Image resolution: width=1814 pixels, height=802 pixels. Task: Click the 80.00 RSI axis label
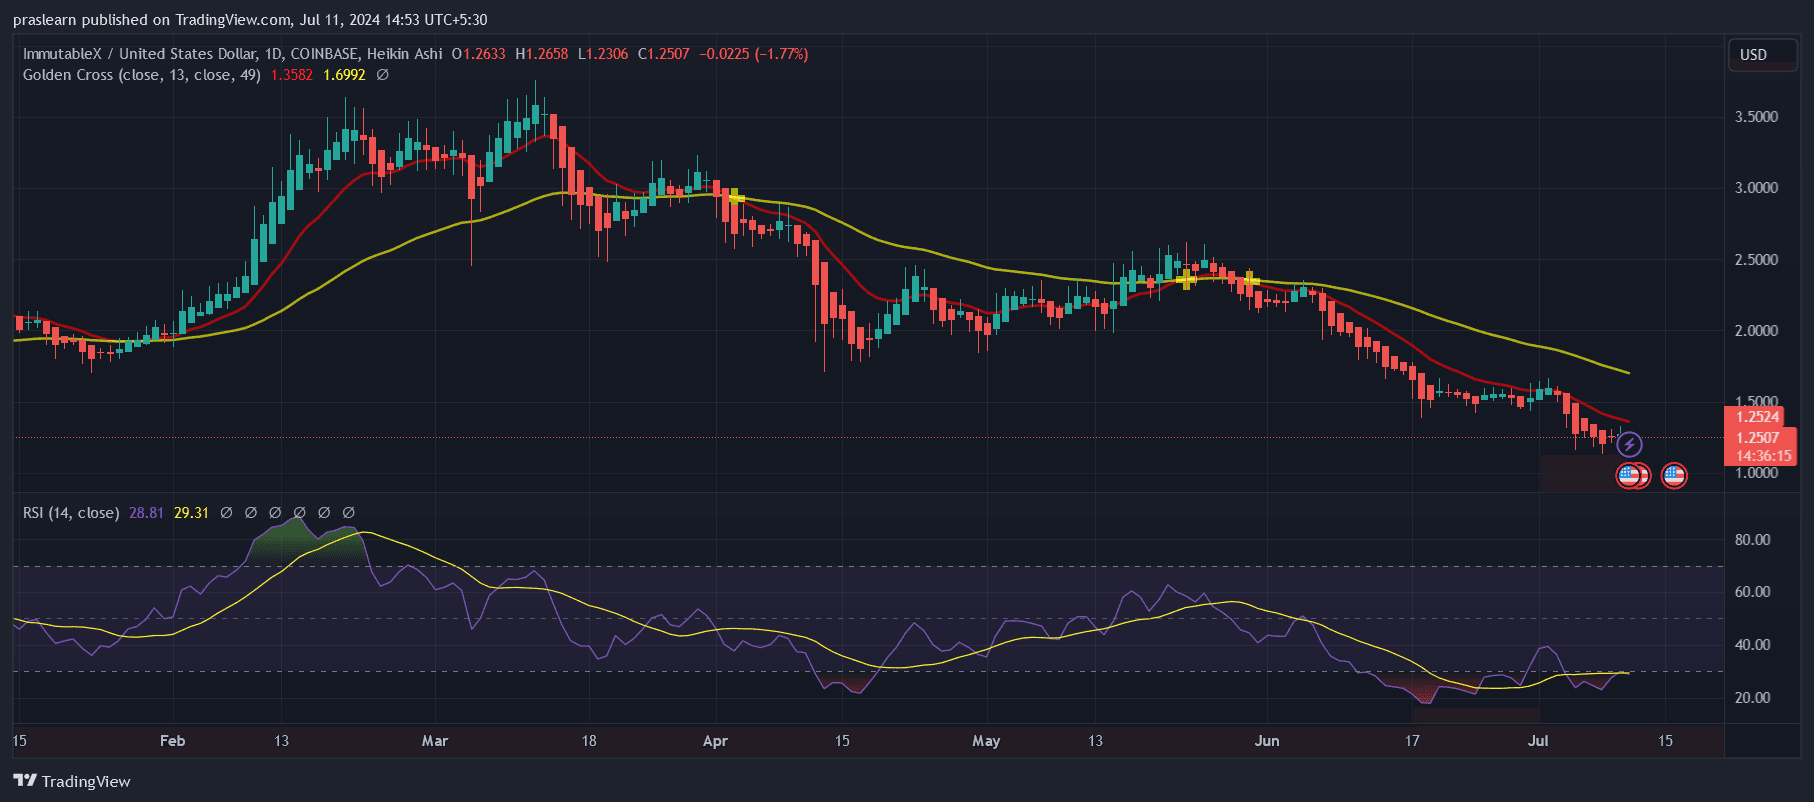coord(1752,540)
